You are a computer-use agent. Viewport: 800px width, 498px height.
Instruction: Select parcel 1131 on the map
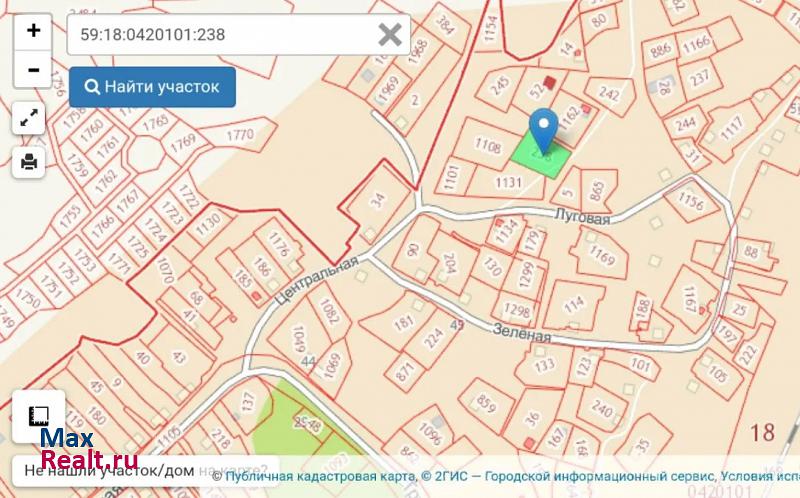[x=508, y=182]
